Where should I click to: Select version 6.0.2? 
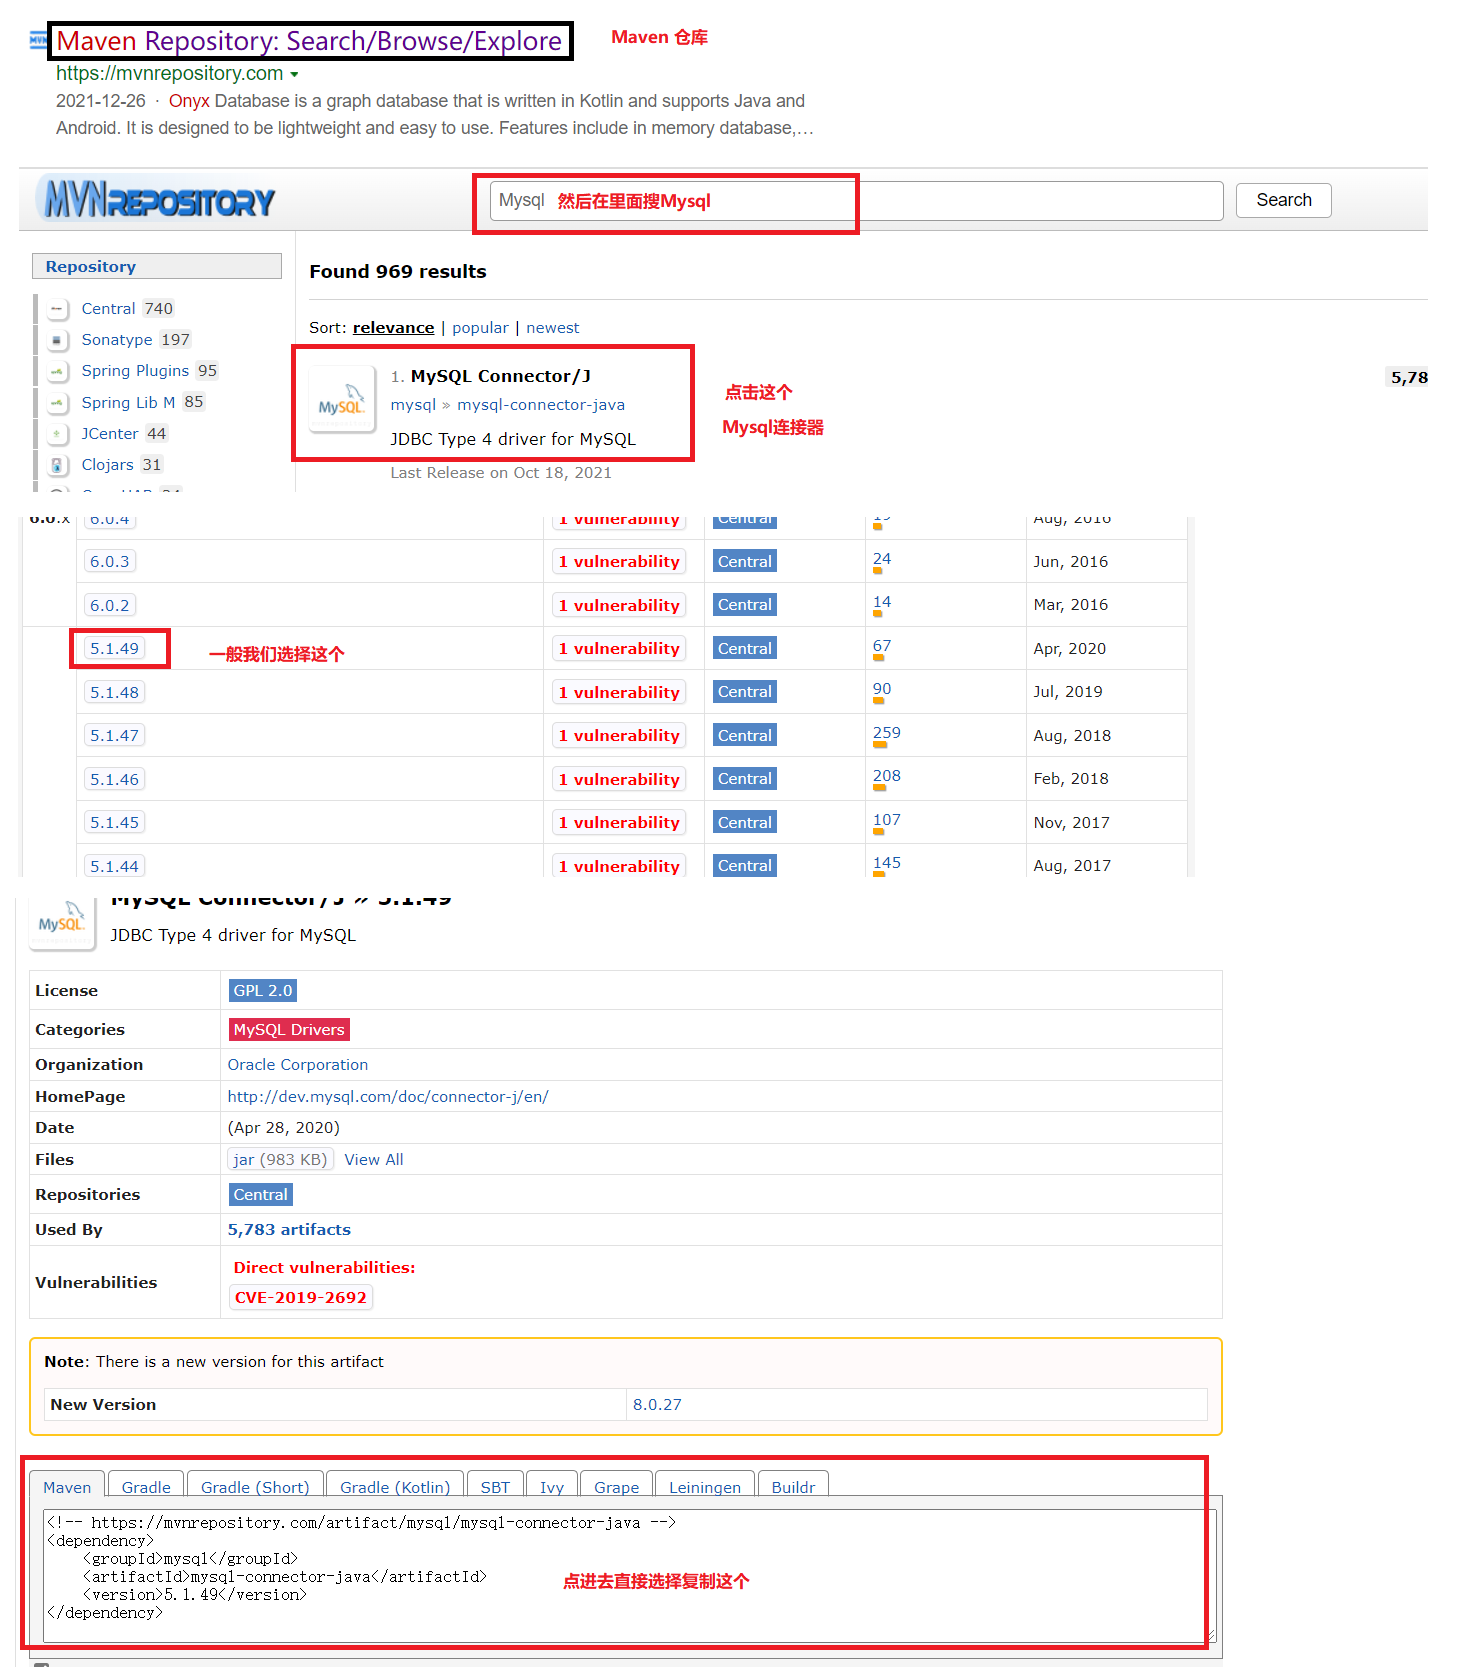tap(110, 605)
